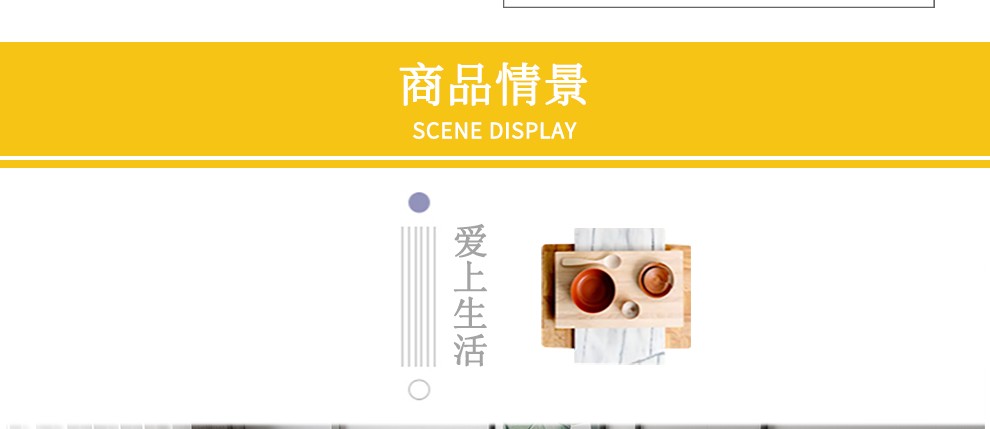Click the marble slab above the tray
The image size is (990, 429).
619,239
